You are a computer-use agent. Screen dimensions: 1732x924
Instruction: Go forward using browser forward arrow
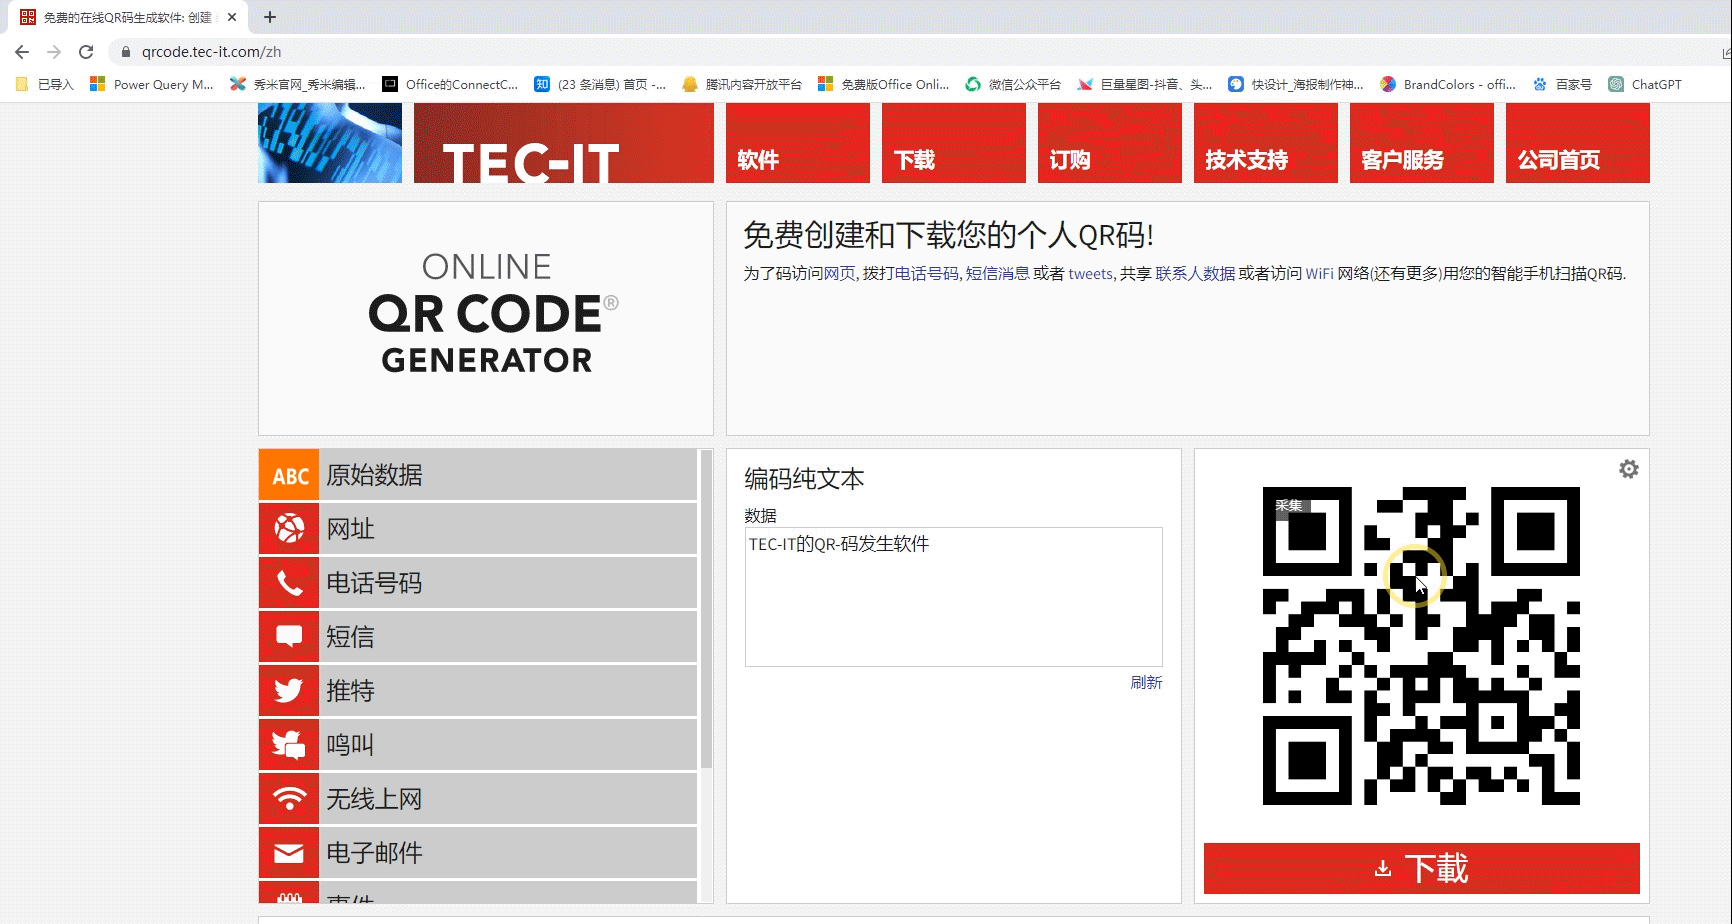pyautogui.click(x=54, y=52)
